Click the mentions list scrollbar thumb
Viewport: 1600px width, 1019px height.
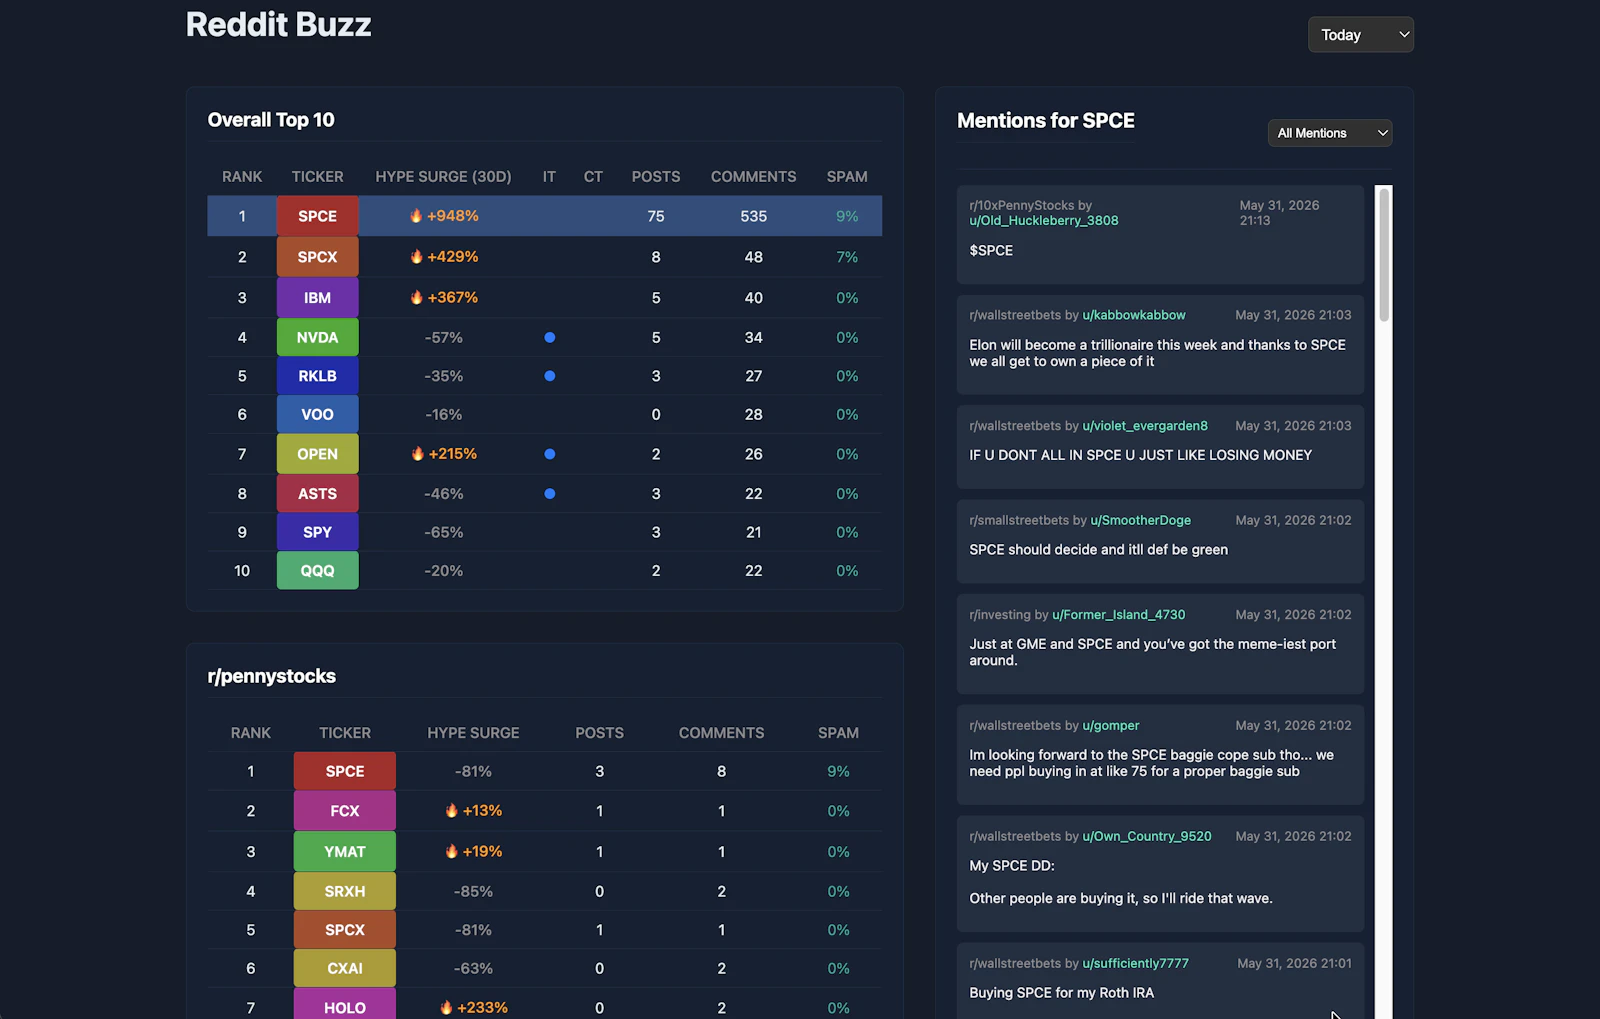[1384, 254]
